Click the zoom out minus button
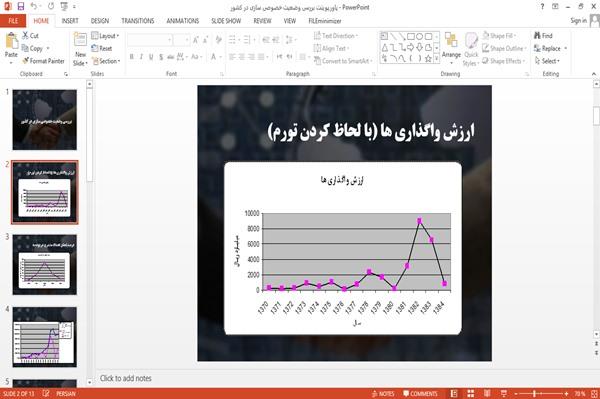Screen dimensions: 600x399 [515, 394]
